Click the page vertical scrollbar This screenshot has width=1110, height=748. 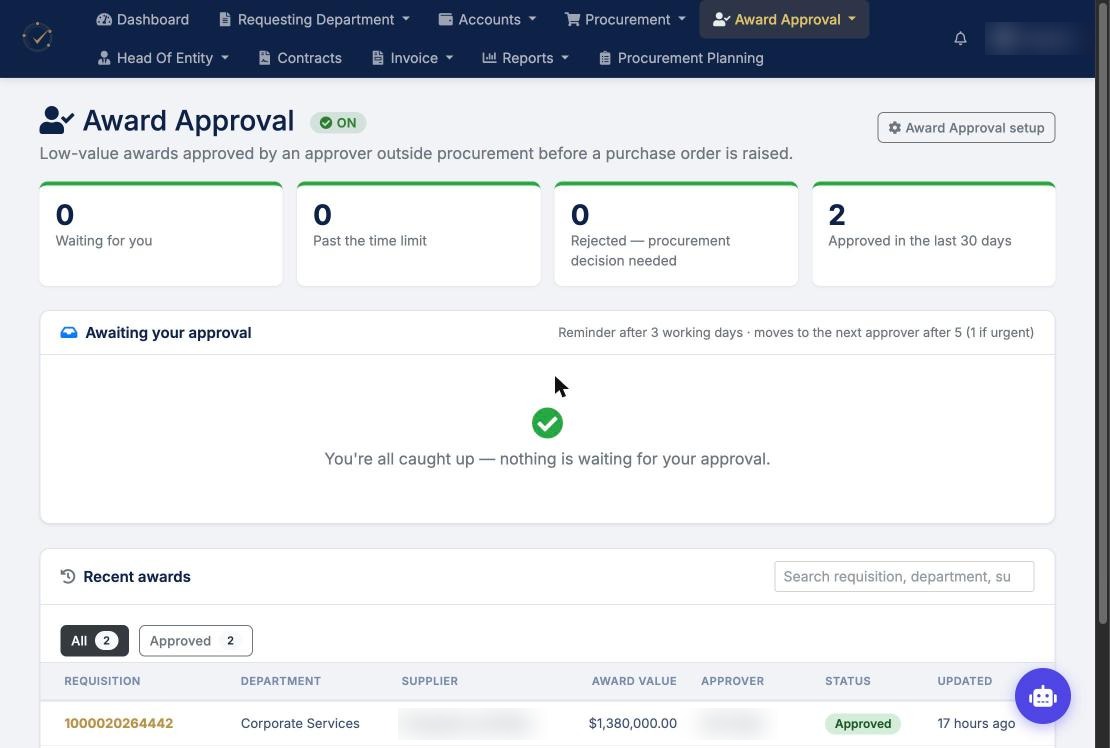point(1102,311)
